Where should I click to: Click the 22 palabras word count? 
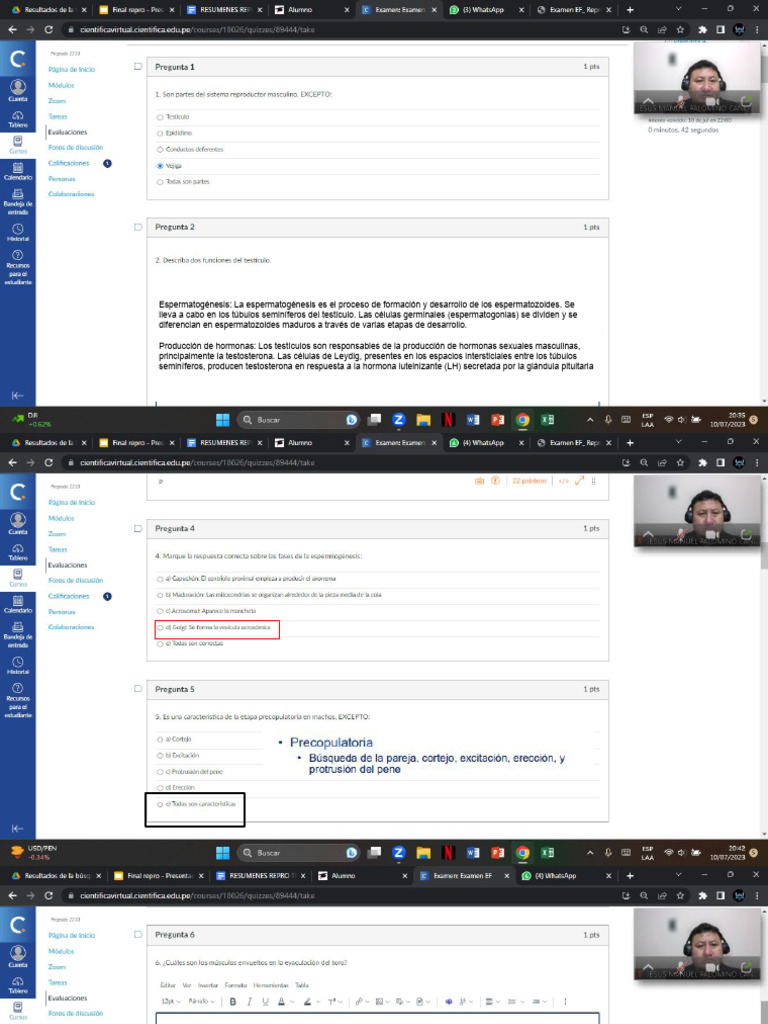coord(529,481)
